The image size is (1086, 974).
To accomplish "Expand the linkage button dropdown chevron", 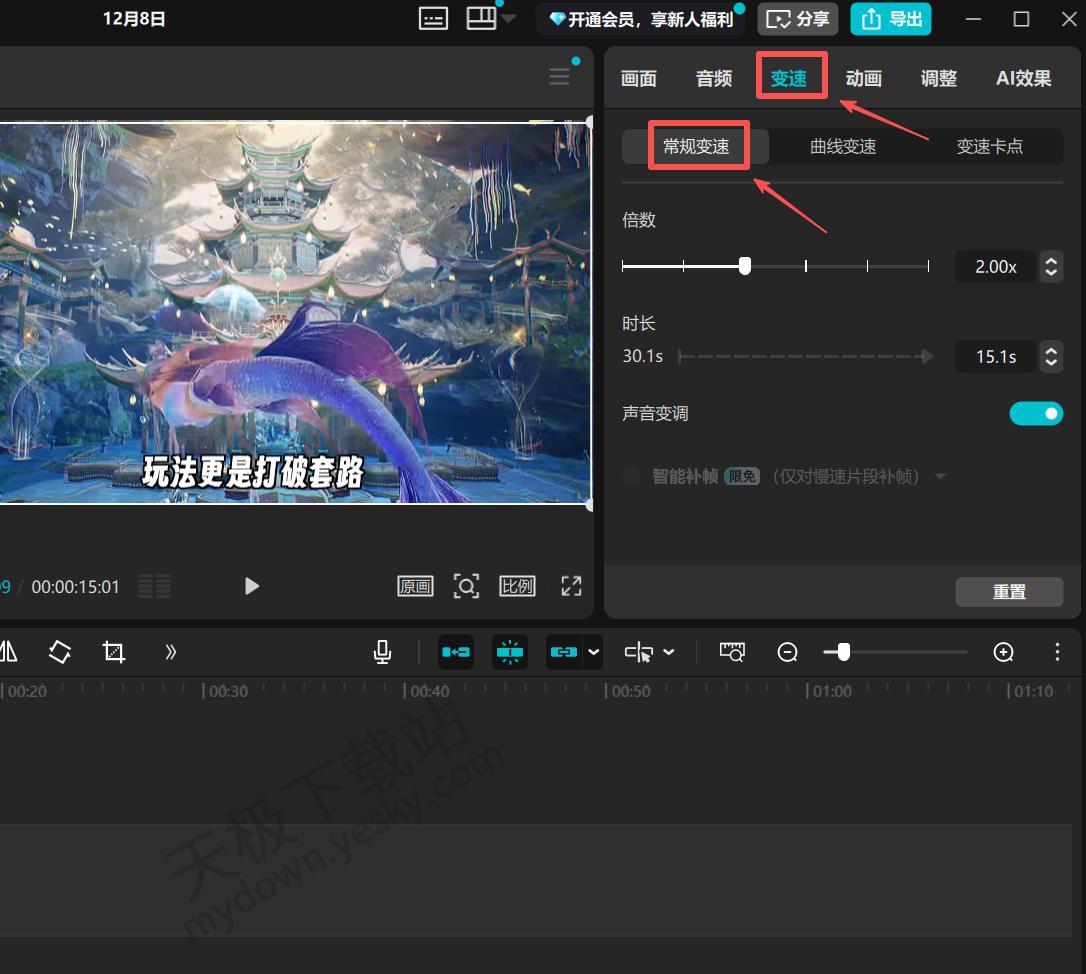I will tap(594, 652).
